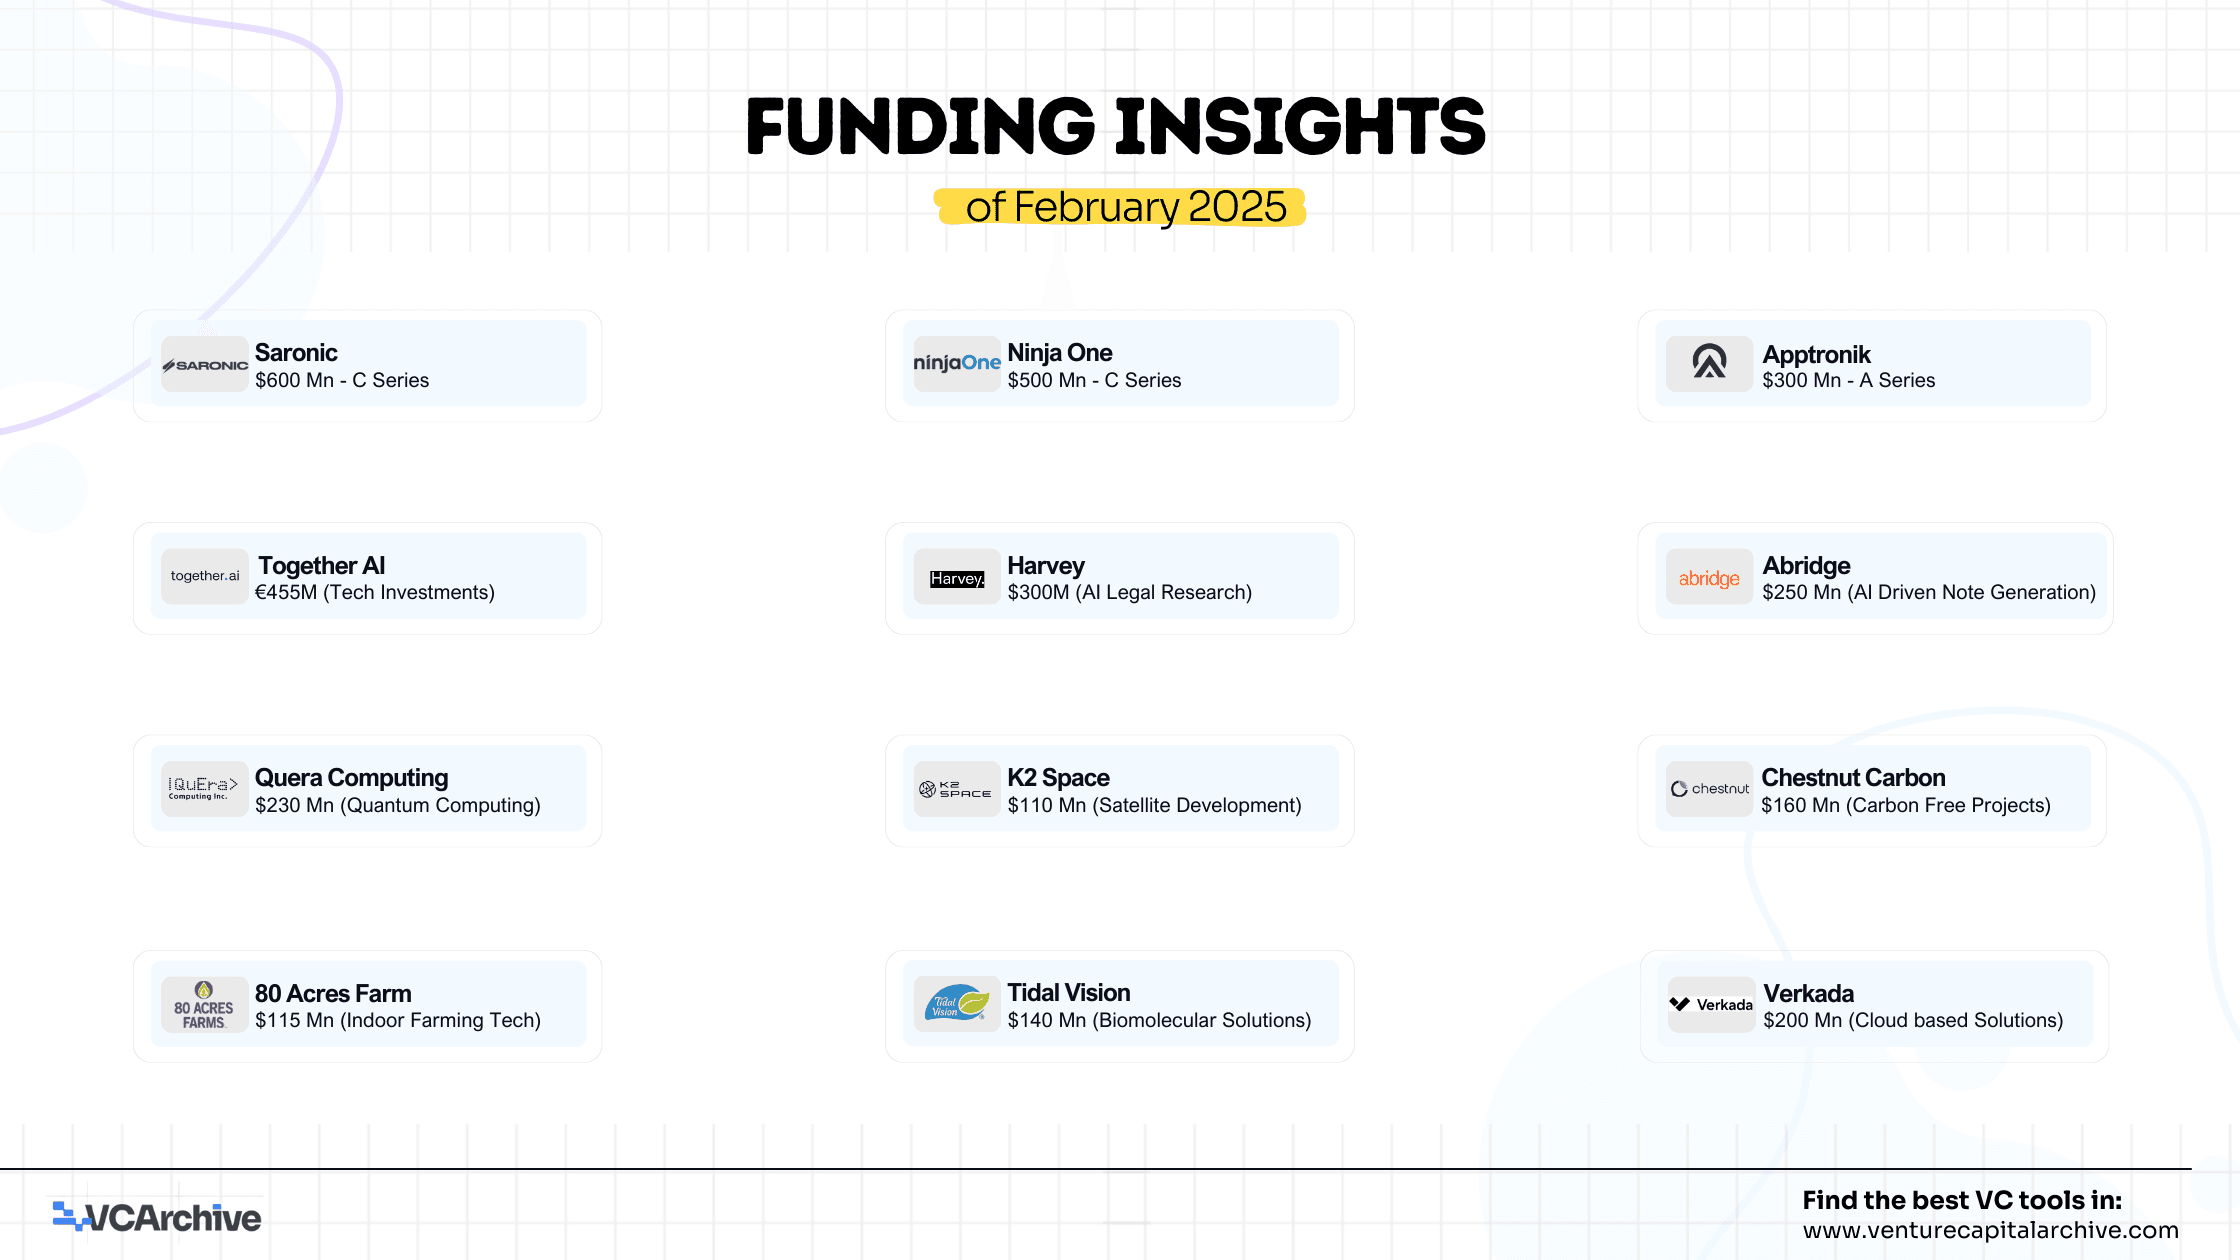Click the Funding Insights heading
This screenshot has height=1260, width=2240.
(1116, 127)
